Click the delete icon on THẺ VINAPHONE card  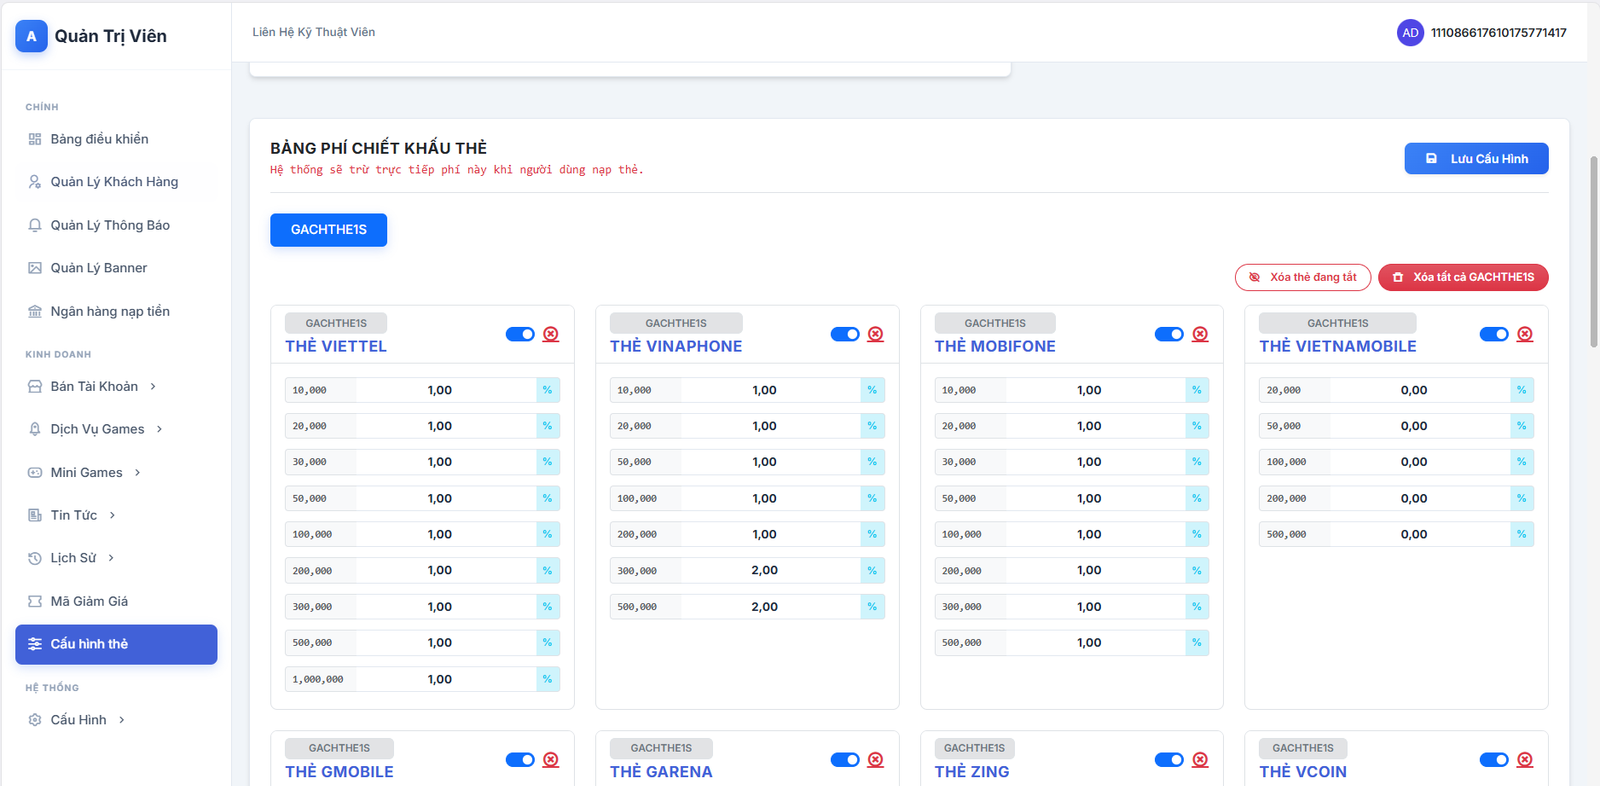876,334
